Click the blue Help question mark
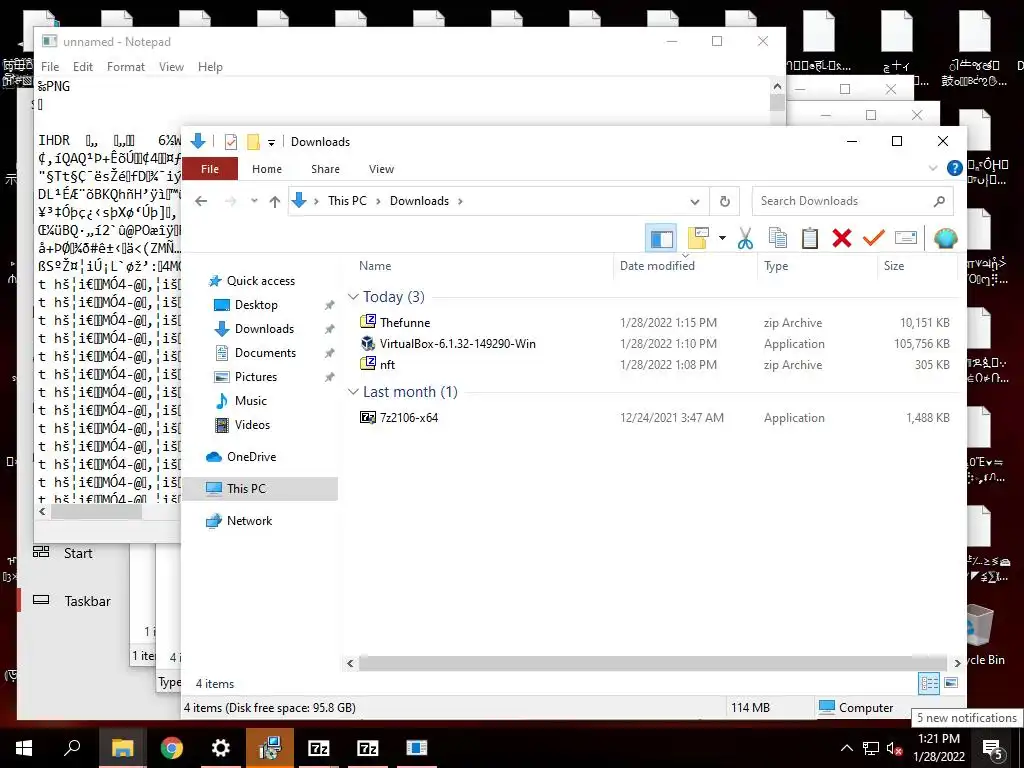Image resolution: width=1024 pixels, height=768 pixels. tap(954, 168)
